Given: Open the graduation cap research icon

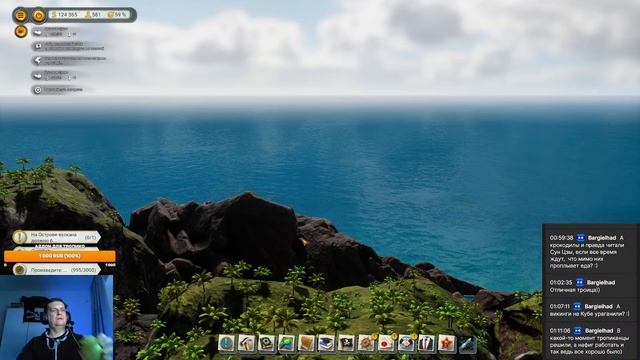Looking at the screenshot, I should pos(327,343).
